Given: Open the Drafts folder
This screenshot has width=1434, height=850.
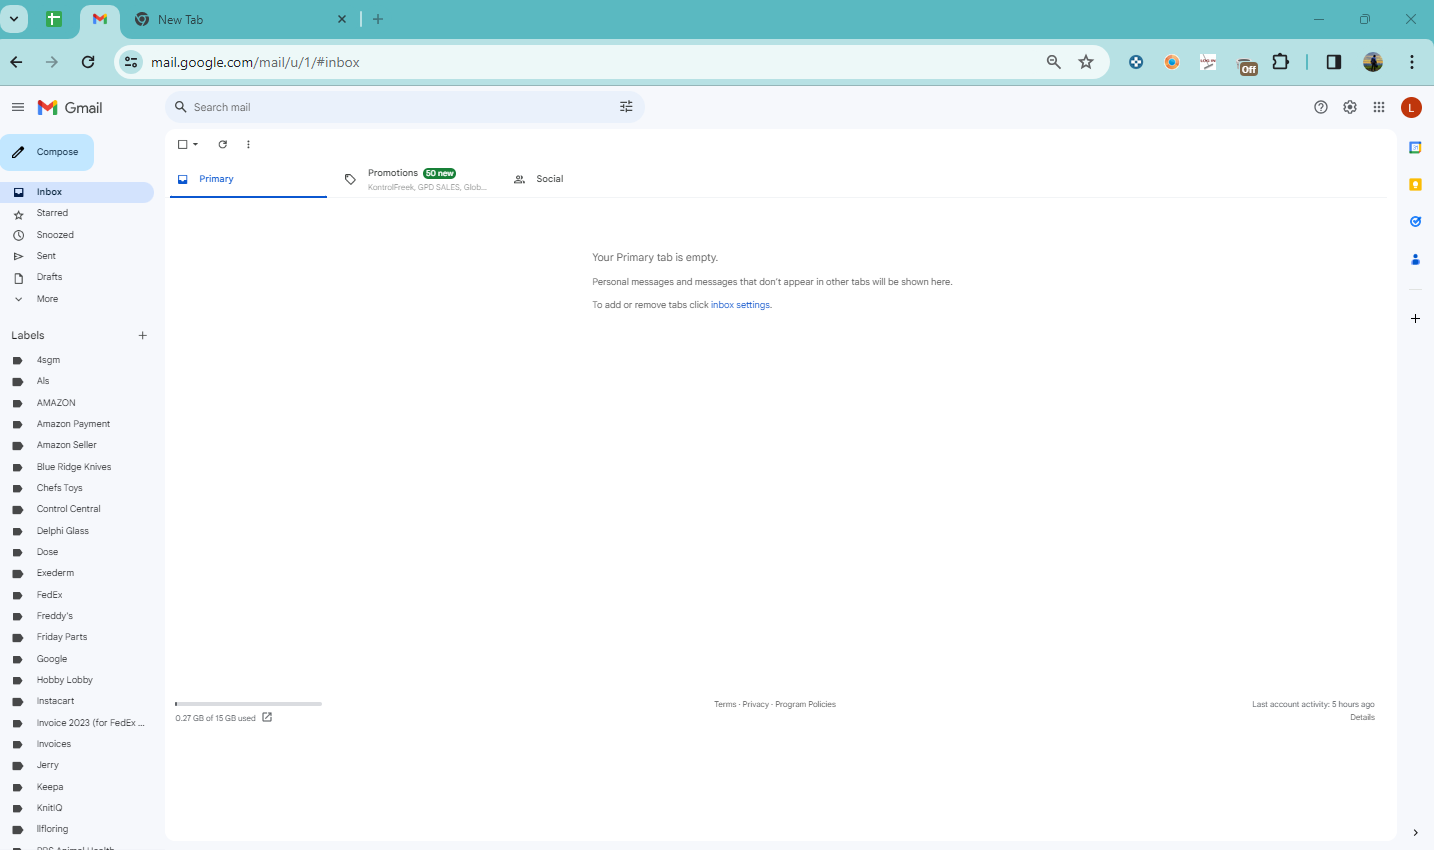Looking at the screenshot, I should (x=76, y=277).
